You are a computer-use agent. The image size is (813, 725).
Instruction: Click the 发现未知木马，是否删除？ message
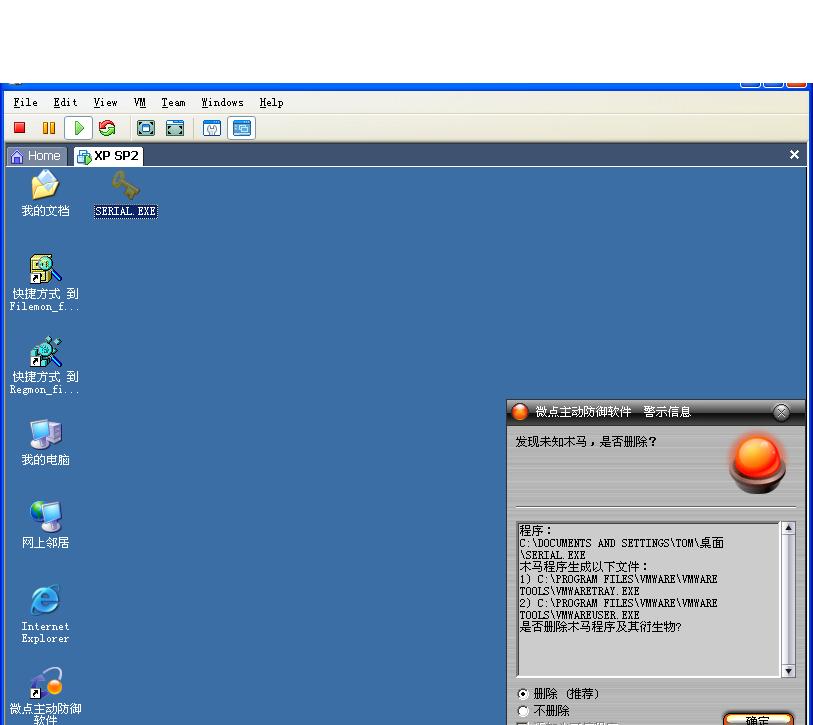586,441
